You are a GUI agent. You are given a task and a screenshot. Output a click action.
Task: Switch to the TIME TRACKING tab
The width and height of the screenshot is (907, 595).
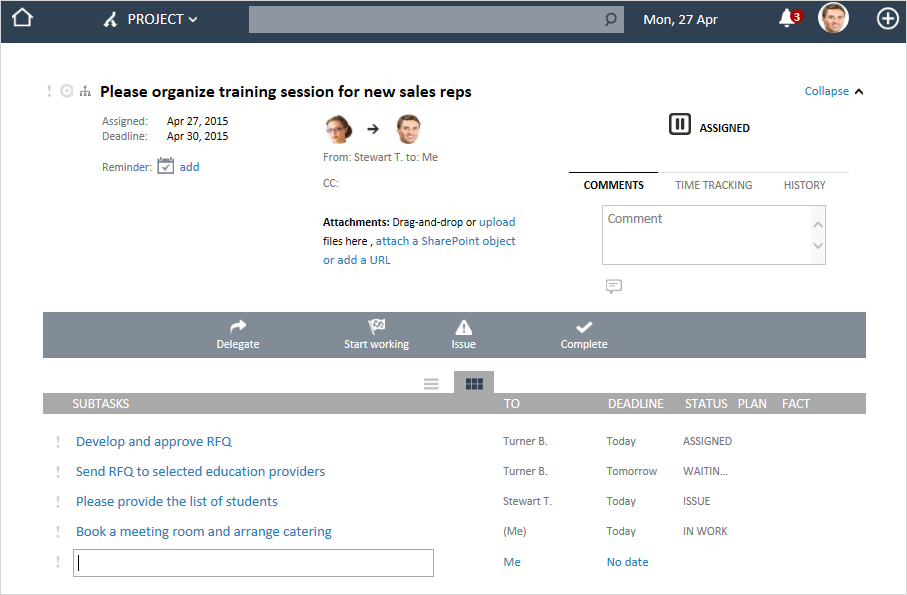coord(713,185)
